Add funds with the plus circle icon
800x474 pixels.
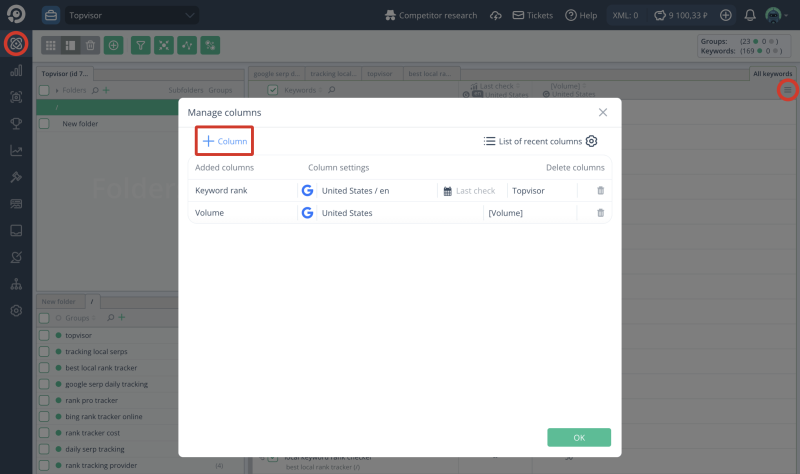click(x=726, y=15)
